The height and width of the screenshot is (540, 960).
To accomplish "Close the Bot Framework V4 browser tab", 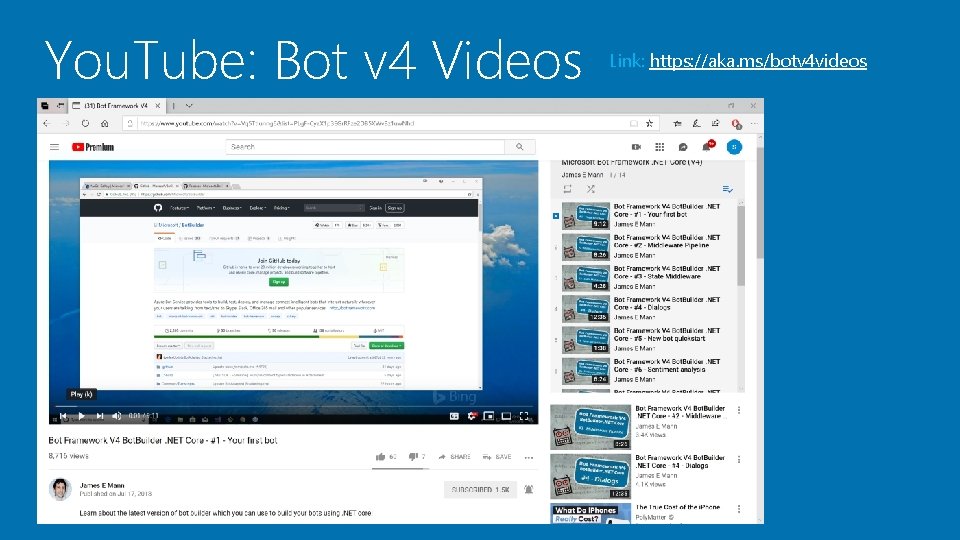I will point(157,106).
